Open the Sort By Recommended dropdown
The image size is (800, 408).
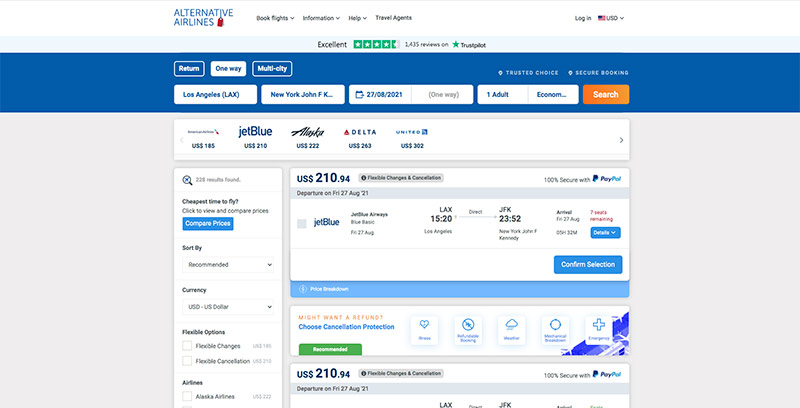pos(228,265)
